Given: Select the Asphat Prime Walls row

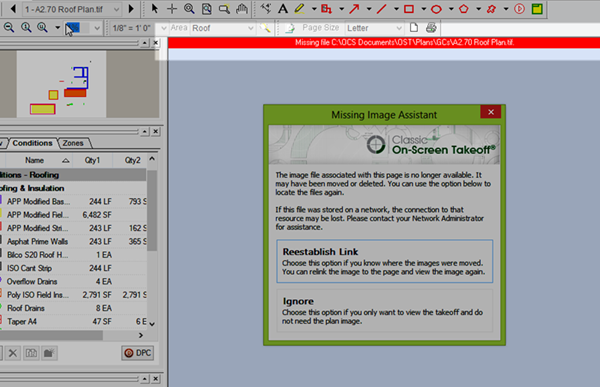Looking at the screenshot, I should pyautogui.click(x=73, y=242).
